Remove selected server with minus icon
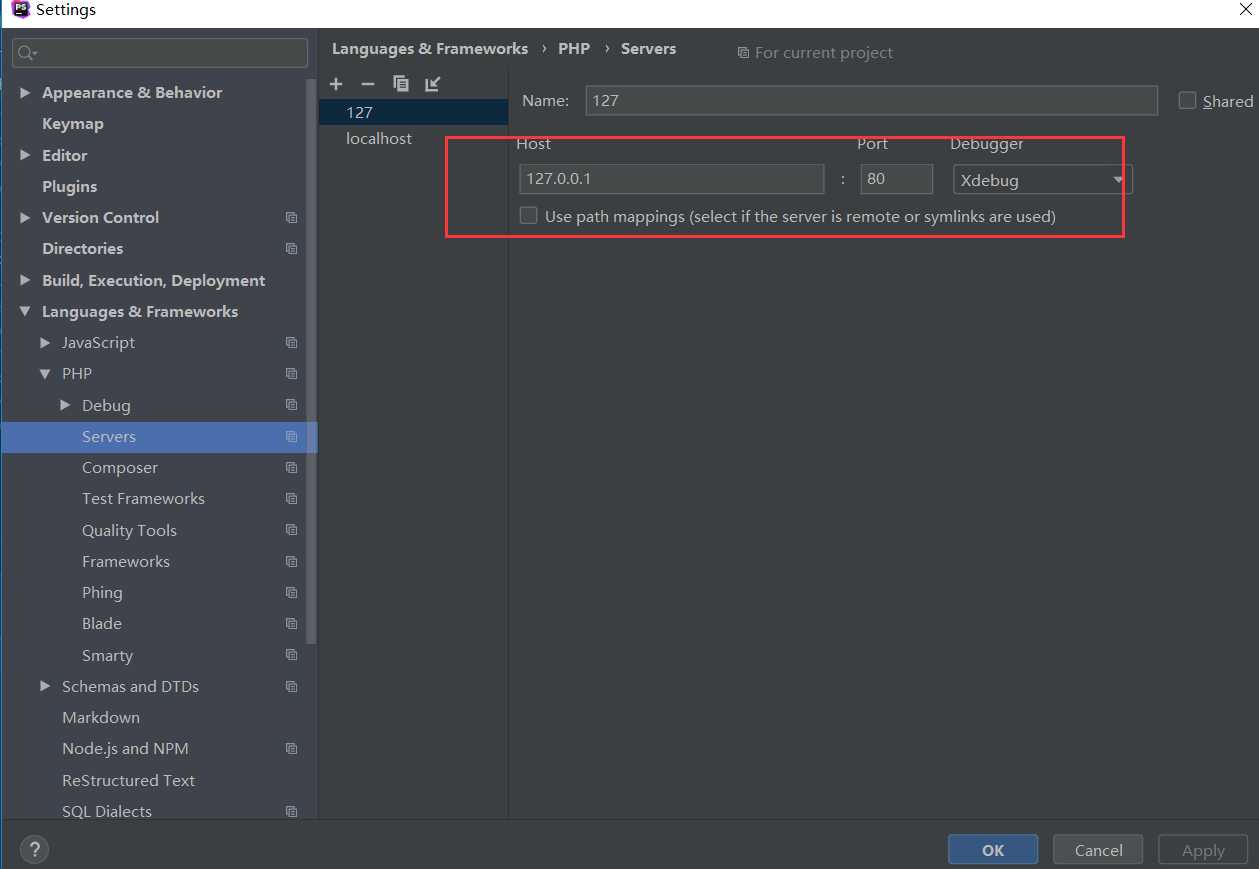The height and width of the screenshot is (869, 1259). tap(368, 84)
